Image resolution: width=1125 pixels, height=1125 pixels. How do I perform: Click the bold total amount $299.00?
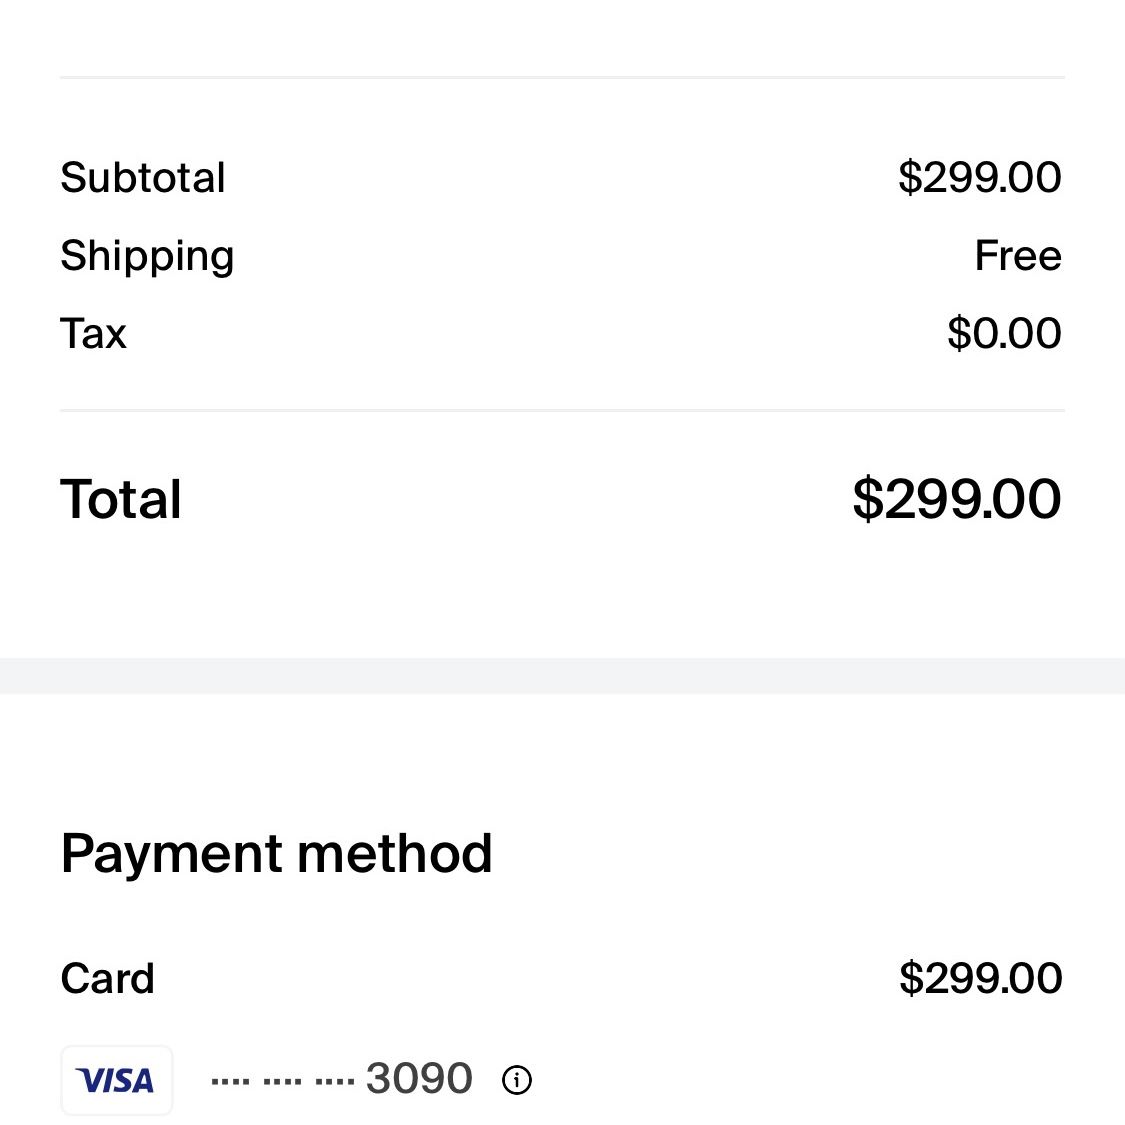(x=957, y=499)
